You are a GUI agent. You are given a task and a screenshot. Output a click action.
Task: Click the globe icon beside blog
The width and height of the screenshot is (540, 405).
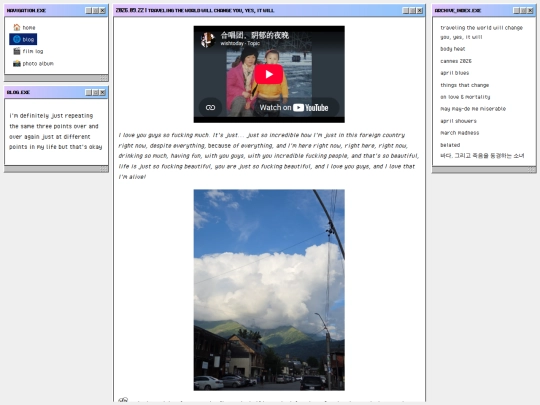17,39
